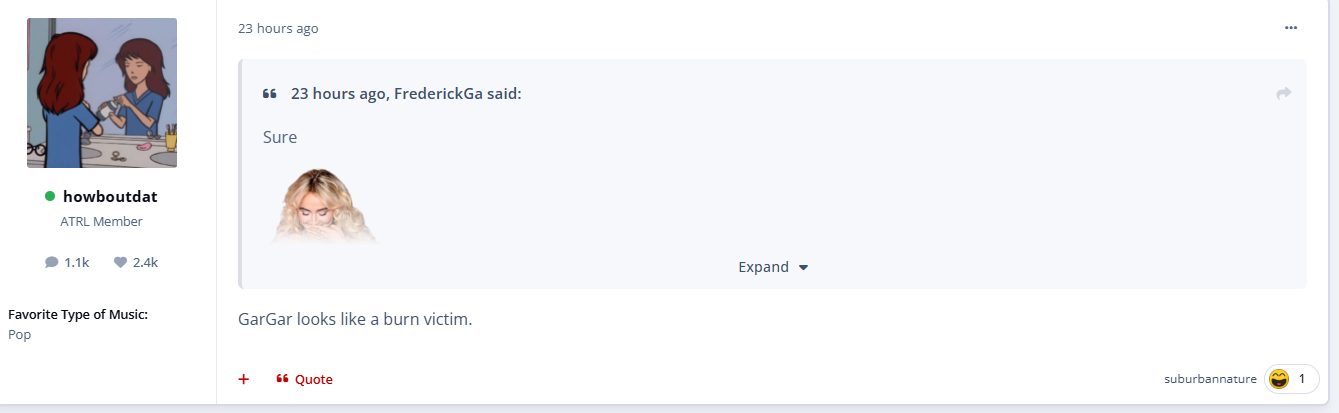
Task: Open the suburbannature reactor profile
Action: pyautogui.click(x=1210, y=379)
